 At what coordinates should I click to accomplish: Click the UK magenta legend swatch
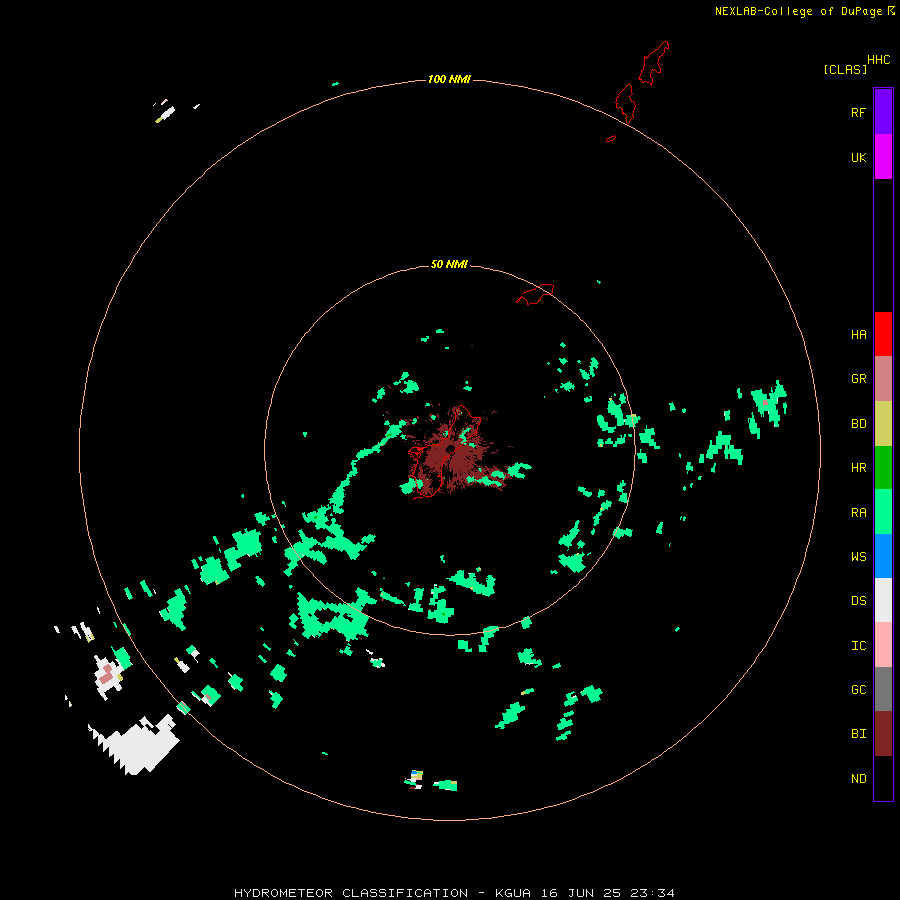tap(883, 157)
